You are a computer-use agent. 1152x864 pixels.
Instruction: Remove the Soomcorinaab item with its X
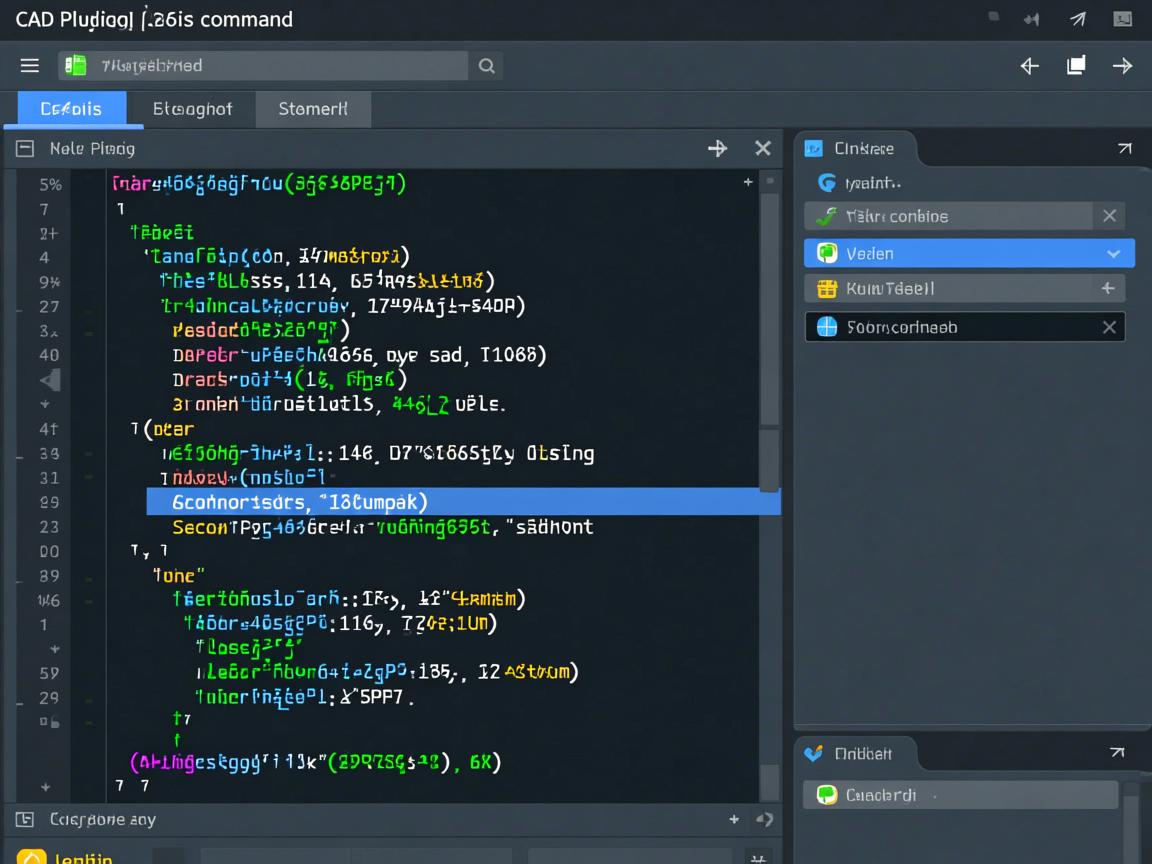pos(1108,327)
